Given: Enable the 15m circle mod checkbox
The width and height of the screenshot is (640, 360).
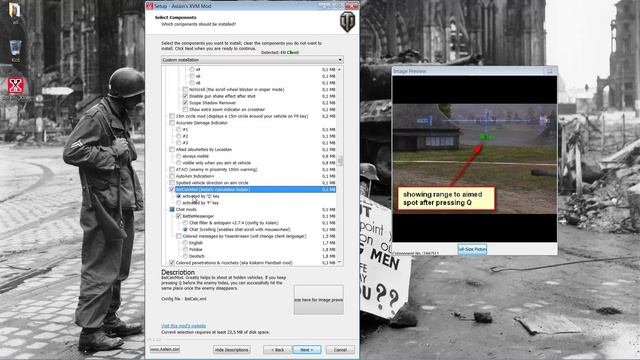Looking at the screenshot, I should [x=172, y=116].
